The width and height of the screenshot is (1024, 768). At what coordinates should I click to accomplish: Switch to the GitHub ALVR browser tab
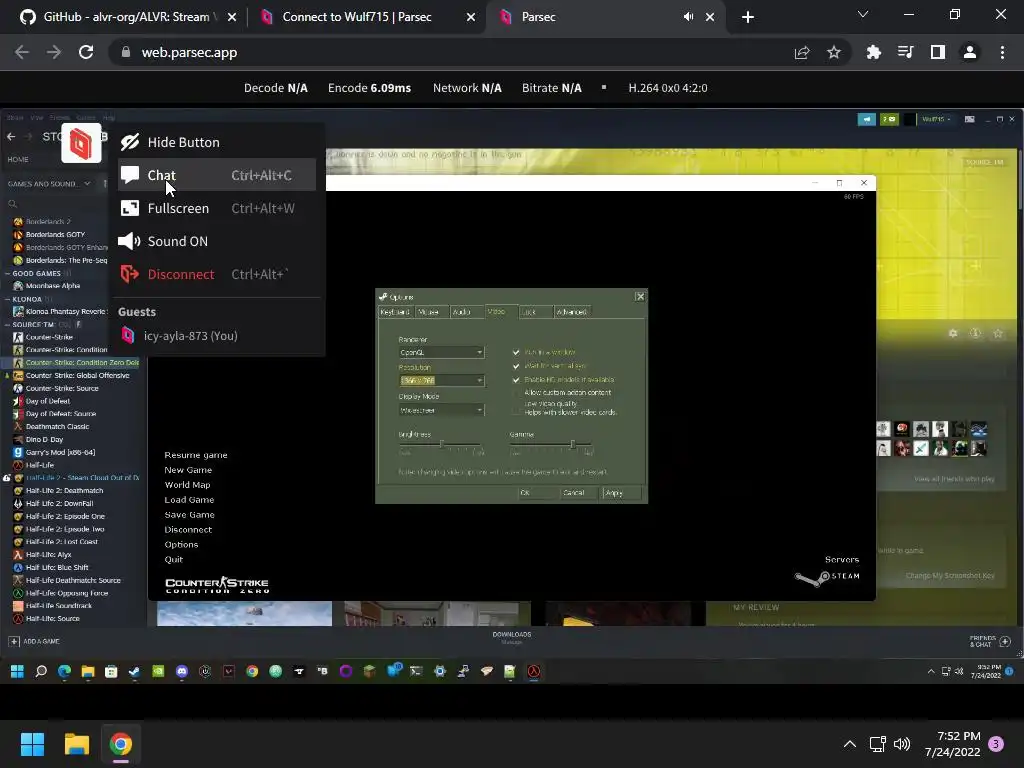[x=125, y=17]
